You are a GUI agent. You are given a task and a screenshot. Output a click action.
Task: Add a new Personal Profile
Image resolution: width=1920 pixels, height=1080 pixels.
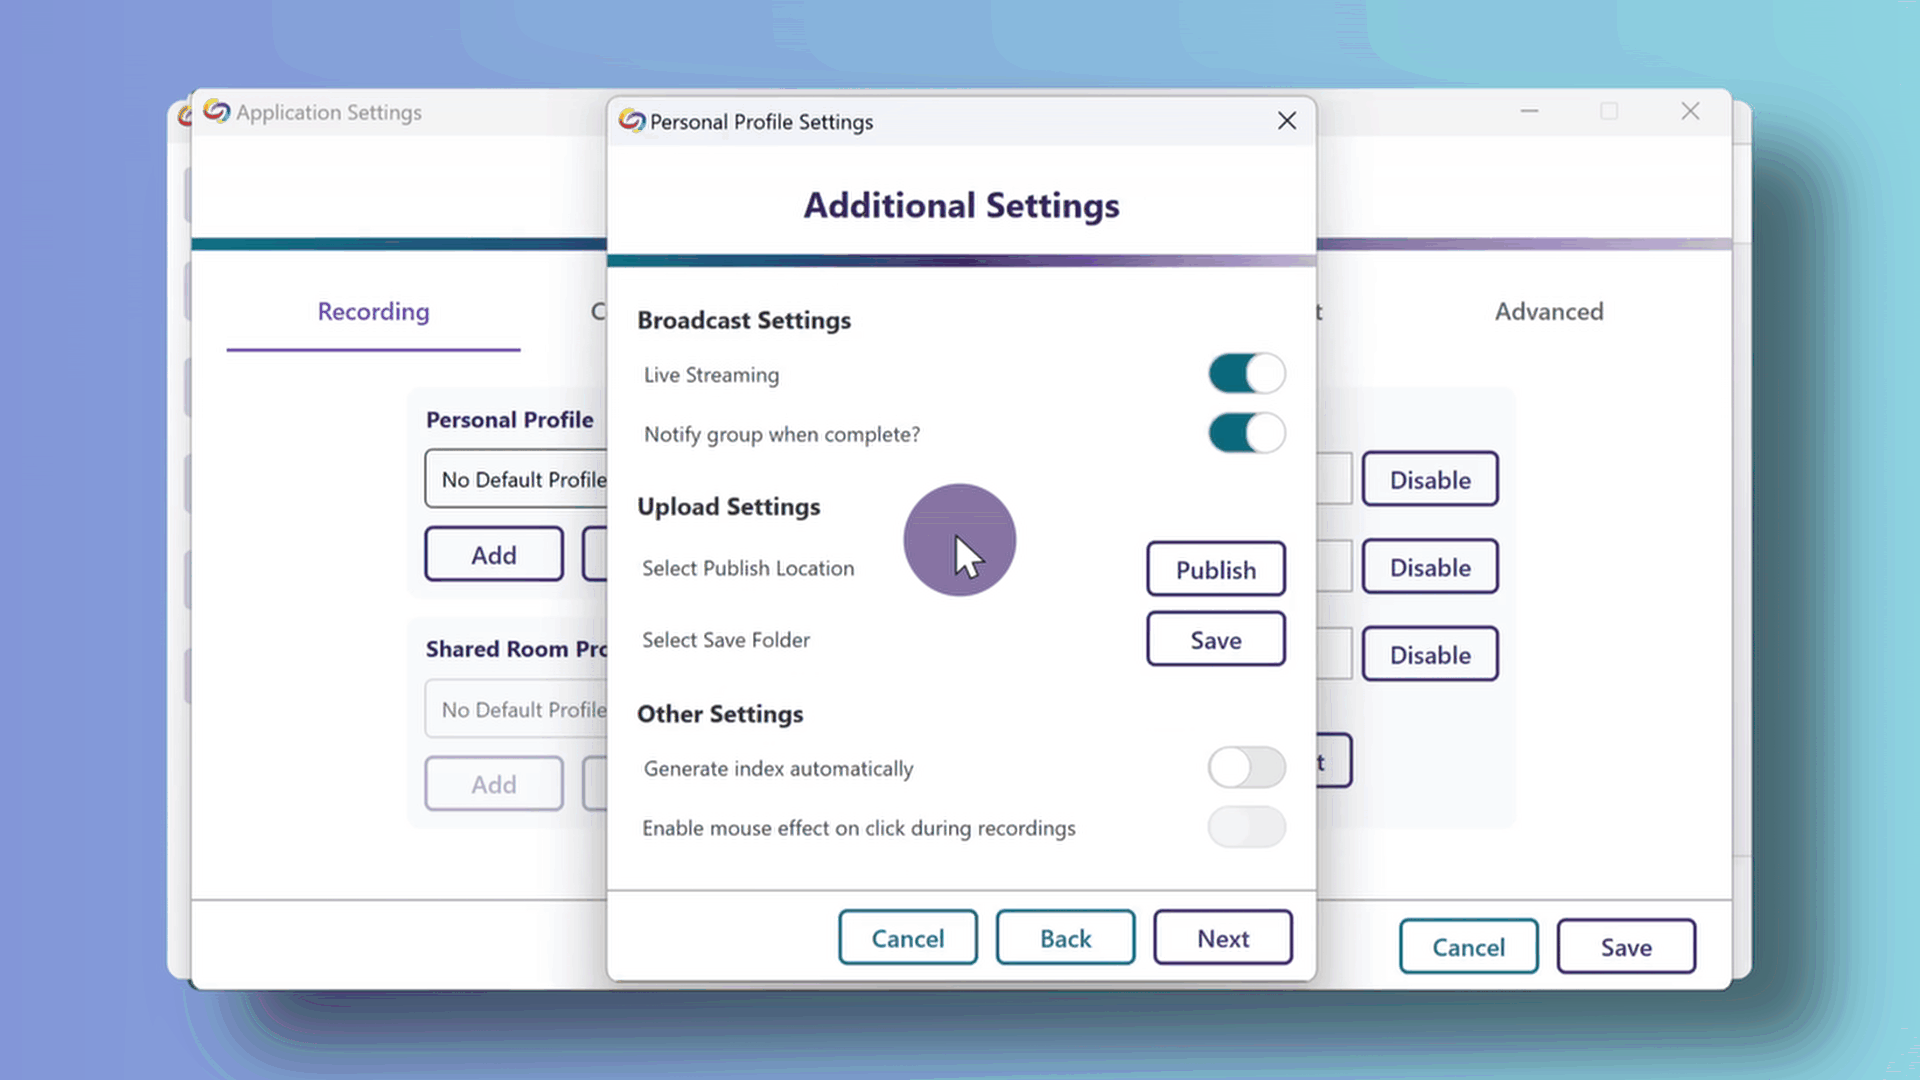[x=493, y=553]
